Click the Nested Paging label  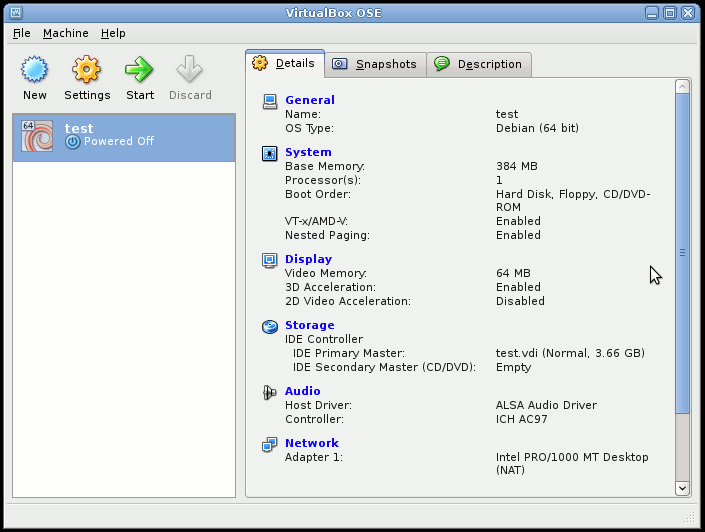click(x=327, y=235)
